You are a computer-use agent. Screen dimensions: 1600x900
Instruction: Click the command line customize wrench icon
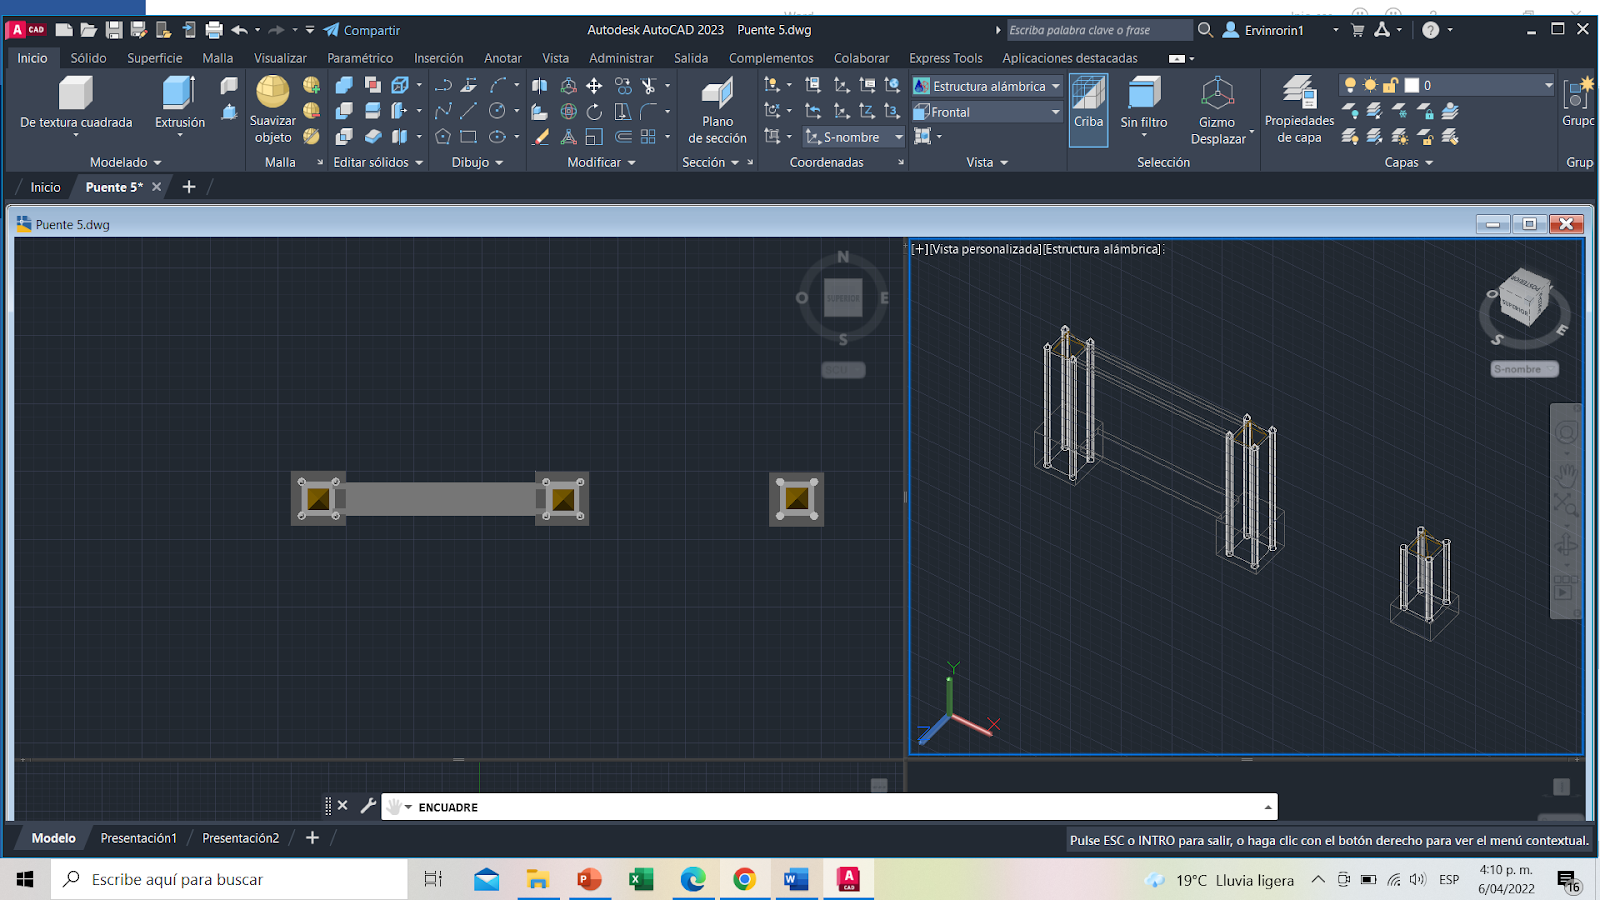click(368, 805)
